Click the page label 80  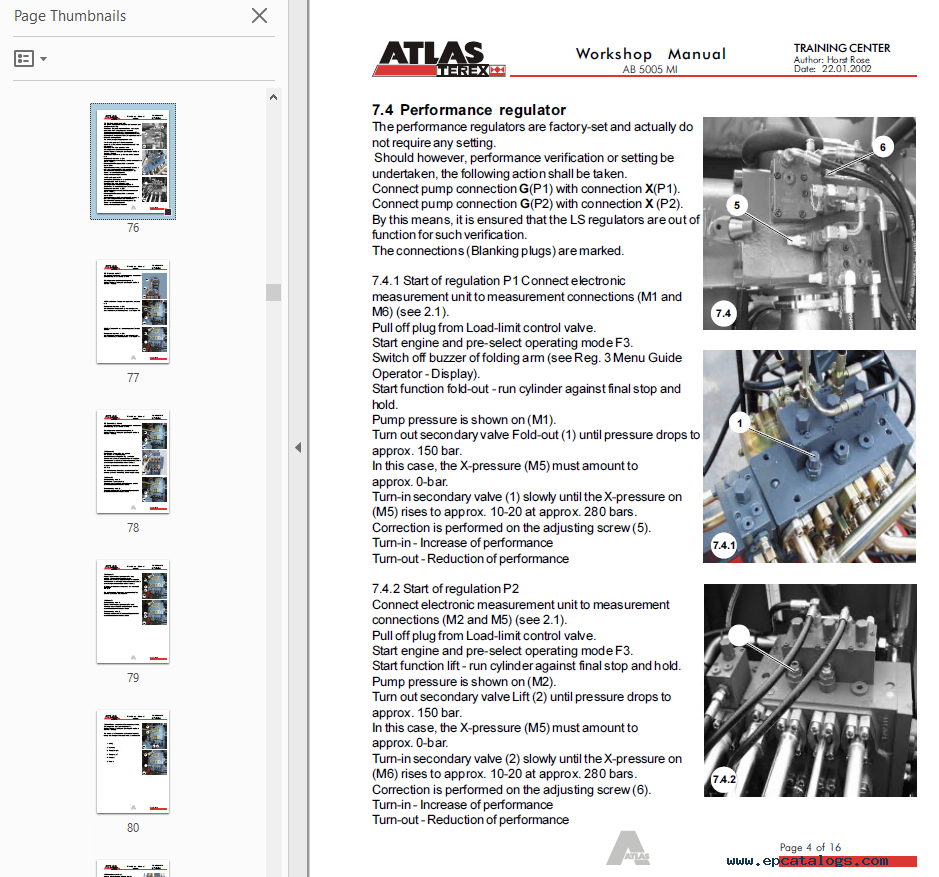(133, 828)
